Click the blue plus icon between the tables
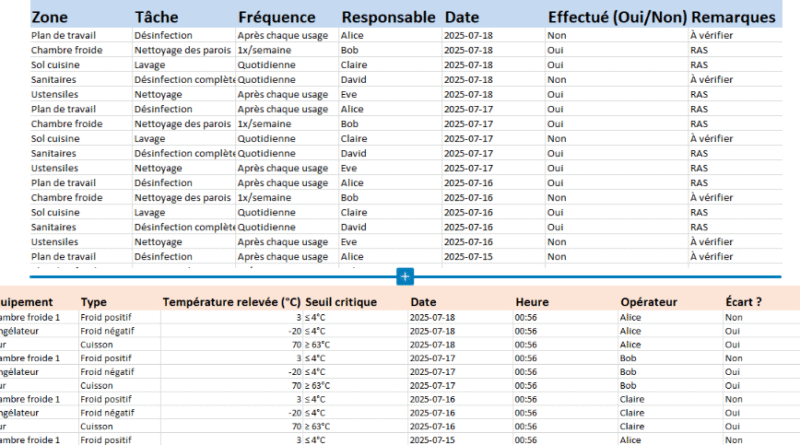The image size is (800, 445). 405,277
